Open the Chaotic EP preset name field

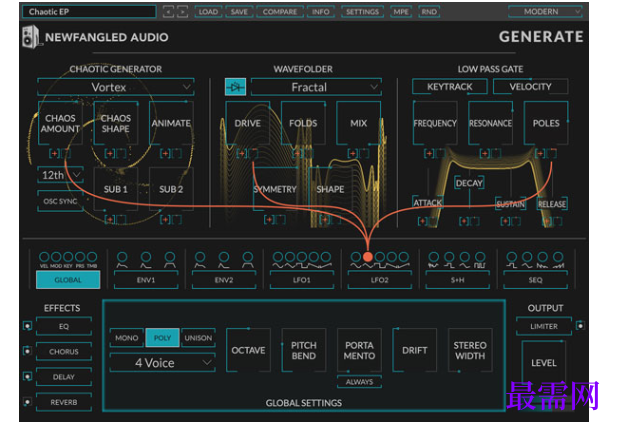tap(89, 12)
